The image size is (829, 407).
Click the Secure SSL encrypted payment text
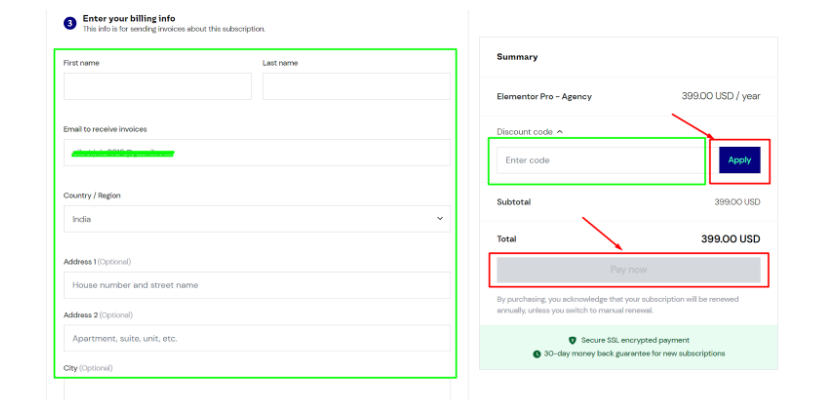[635, 340]
